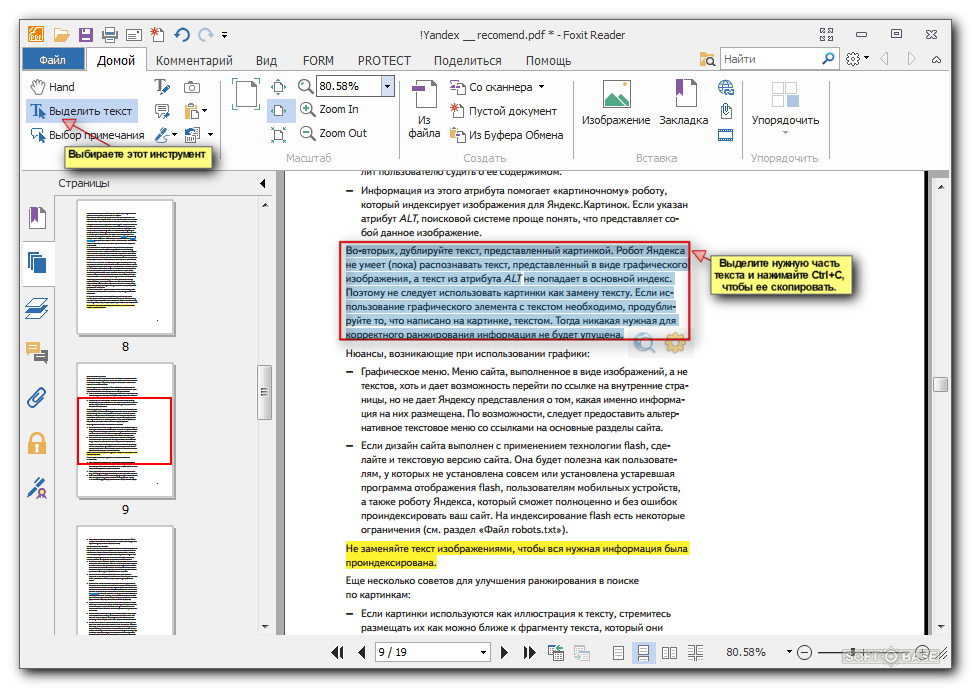
Task: Click the advanced search folder icon
Action: (x=707, y=59)
